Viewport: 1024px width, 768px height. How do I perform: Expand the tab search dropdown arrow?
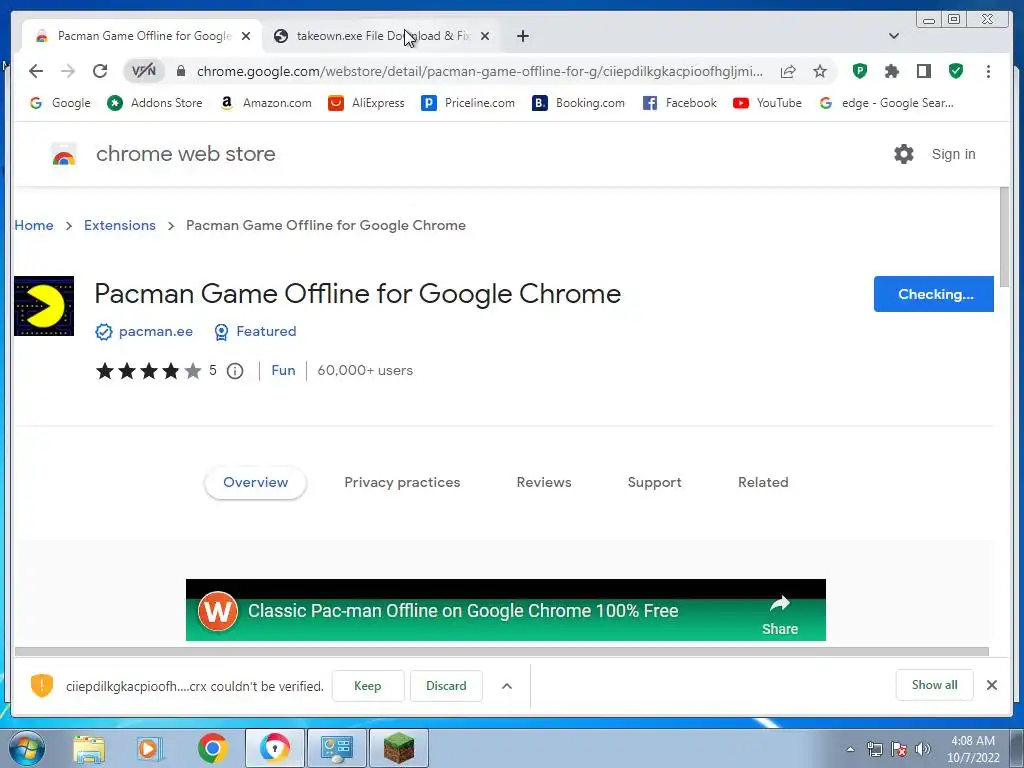tap(894, 36)
